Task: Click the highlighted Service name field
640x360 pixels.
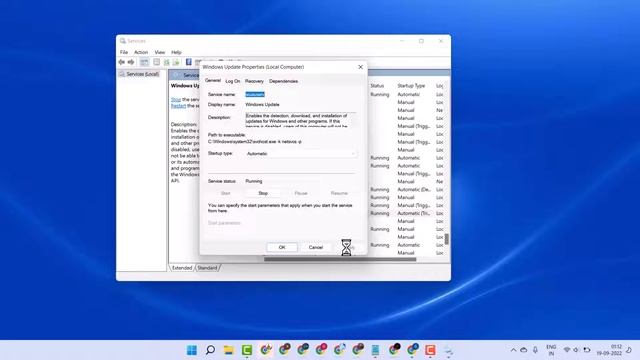Action: click(x=255, y=94)
